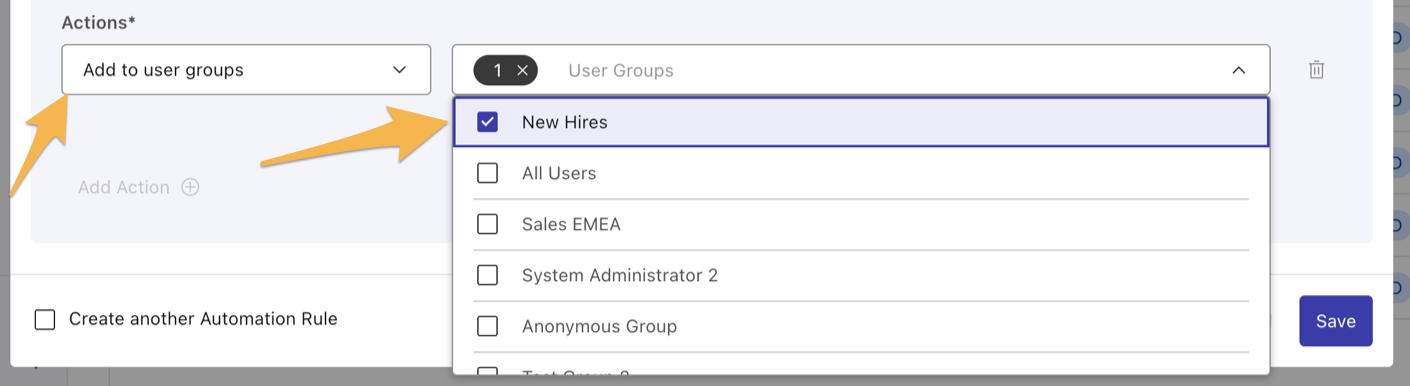Select the System Administrator 2 option text
Screen dimensions: 1410x386
[x=620, y=275]
